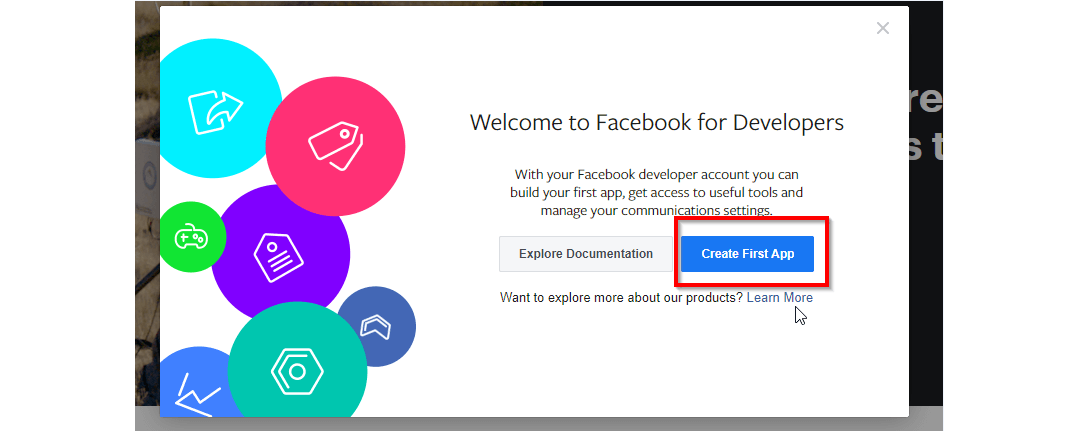
Task: Open Explore Documentation
Action: pyautogui.click(x=585, y=254)
